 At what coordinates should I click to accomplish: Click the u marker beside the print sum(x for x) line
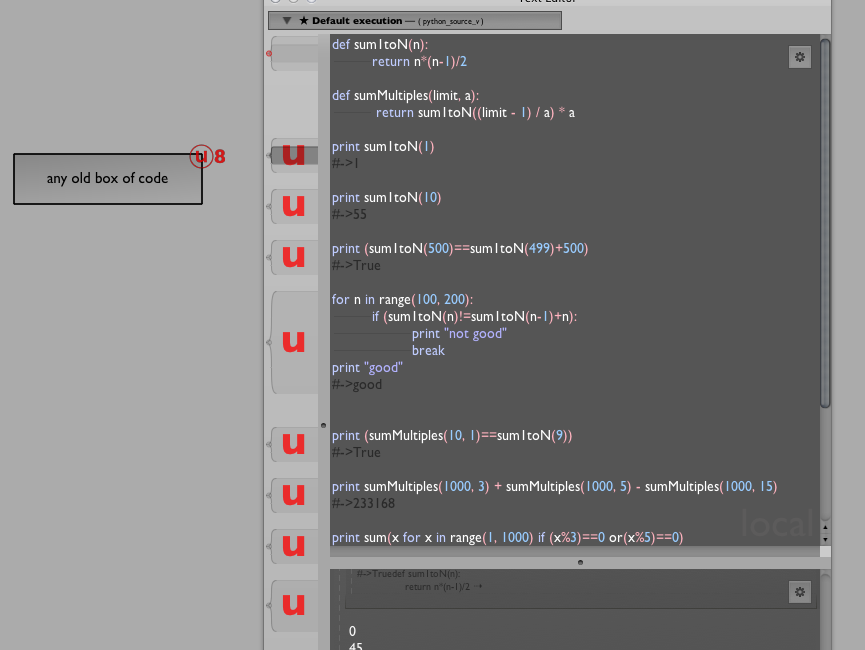point(293,546)
